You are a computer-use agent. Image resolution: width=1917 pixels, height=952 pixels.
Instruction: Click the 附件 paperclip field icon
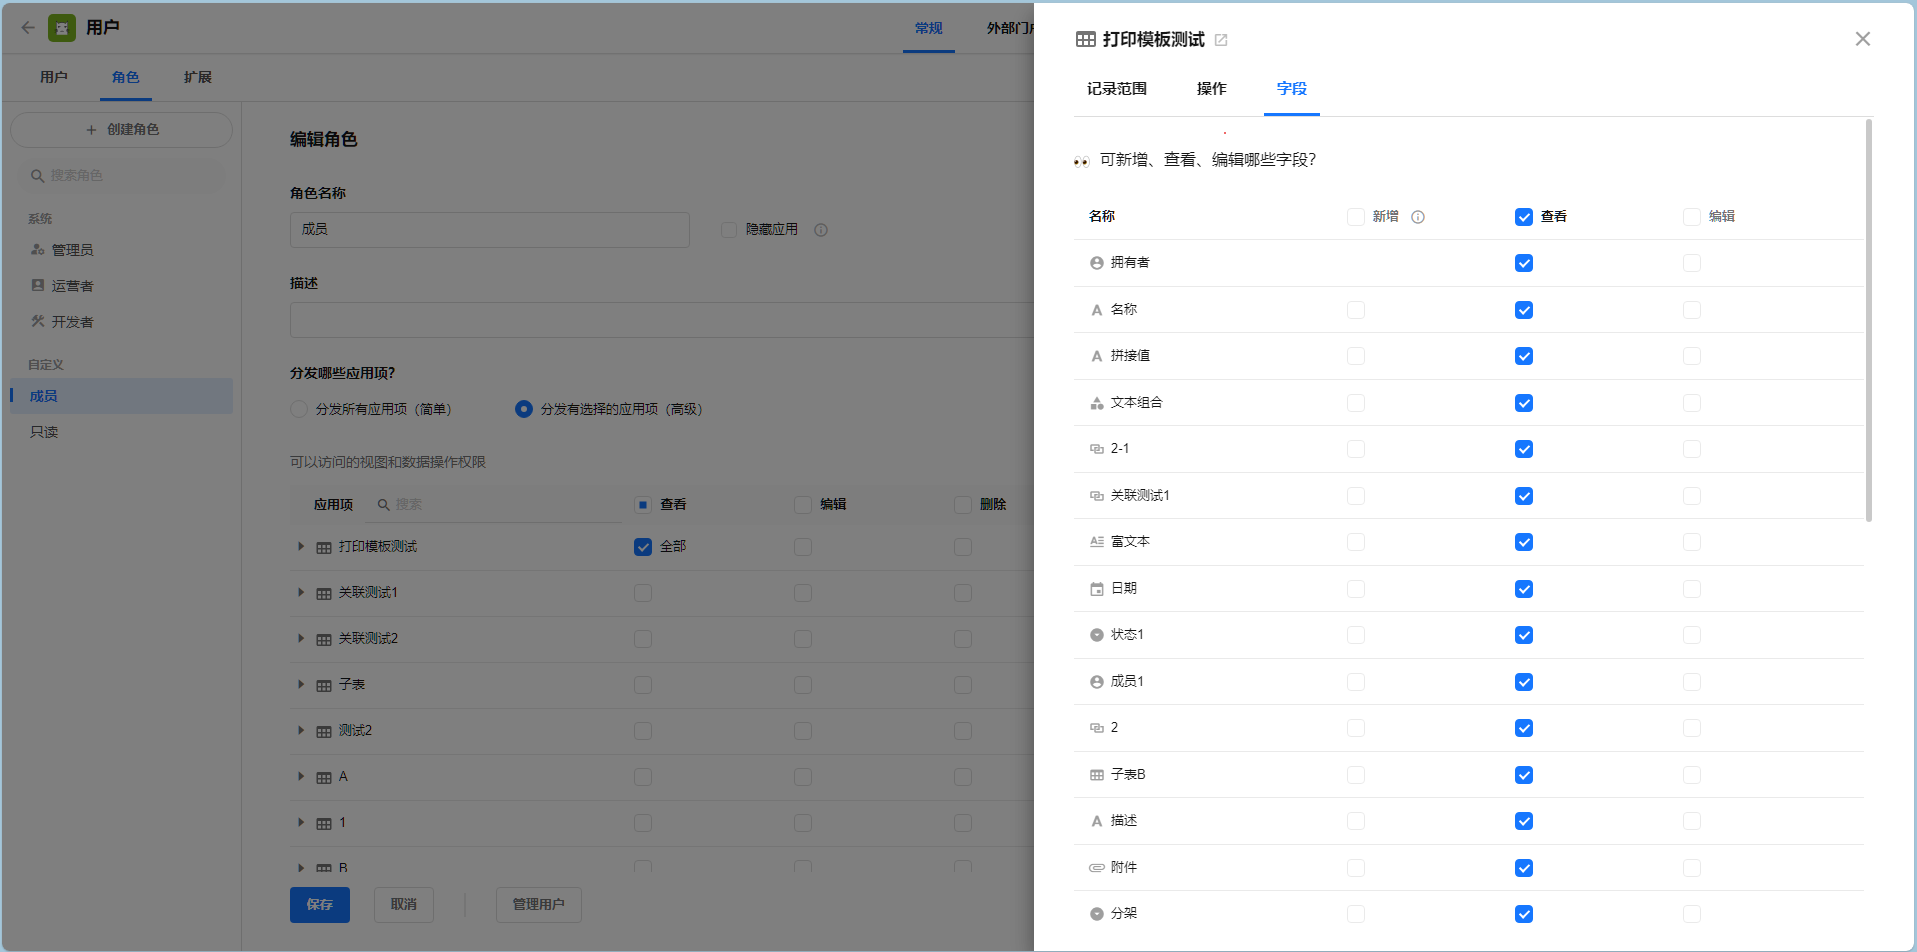tap(1097, 868)
